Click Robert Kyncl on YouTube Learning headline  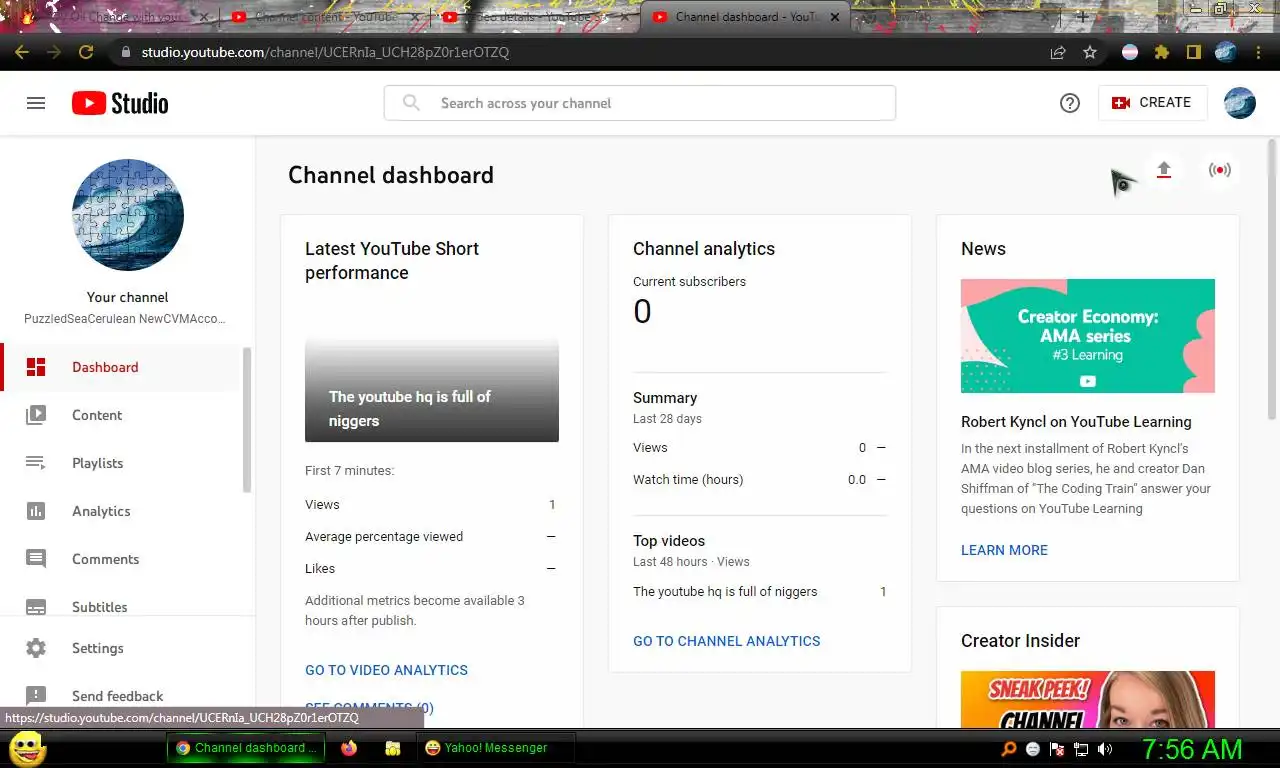tap(1076, 422)
